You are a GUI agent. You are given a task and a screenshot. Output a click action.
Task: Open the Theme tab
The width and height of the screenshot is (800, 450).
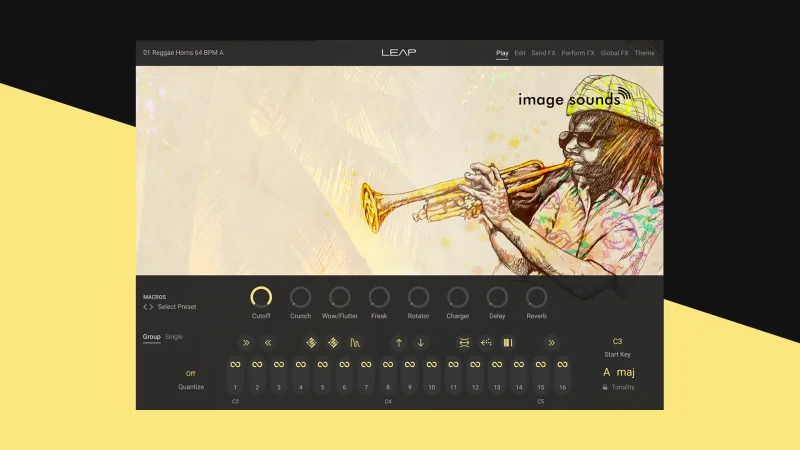coord(644,53)
